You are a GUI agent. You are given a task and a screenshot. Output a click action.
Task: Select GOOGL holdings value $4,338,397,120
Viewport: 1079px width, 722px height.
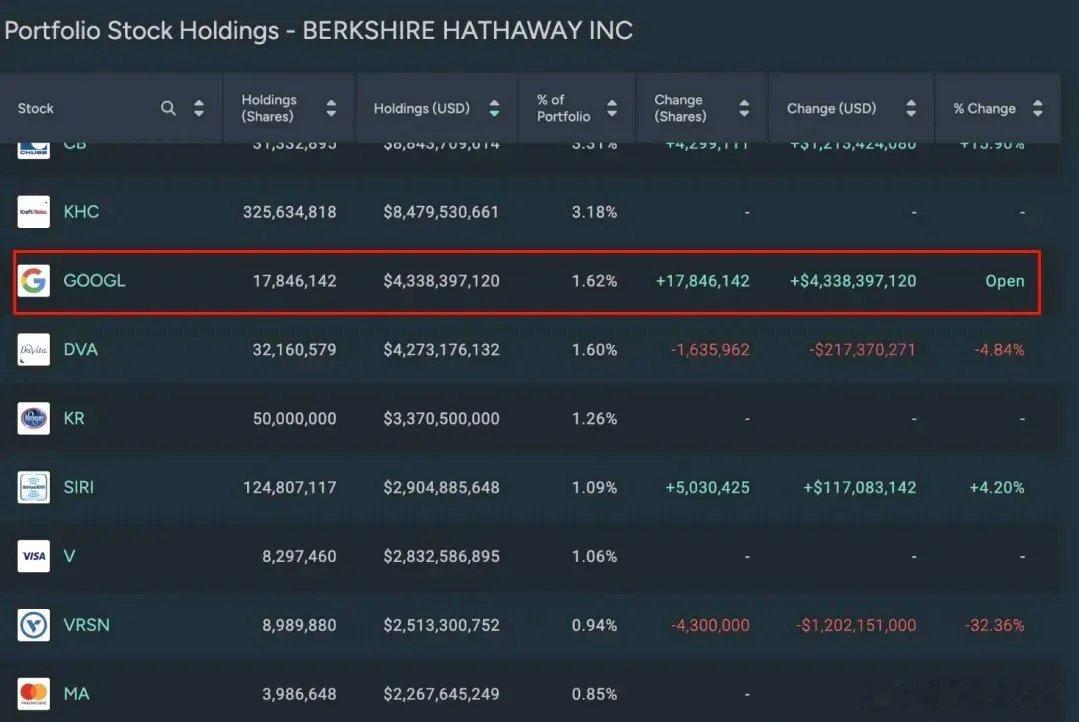(x=441, y=281)
